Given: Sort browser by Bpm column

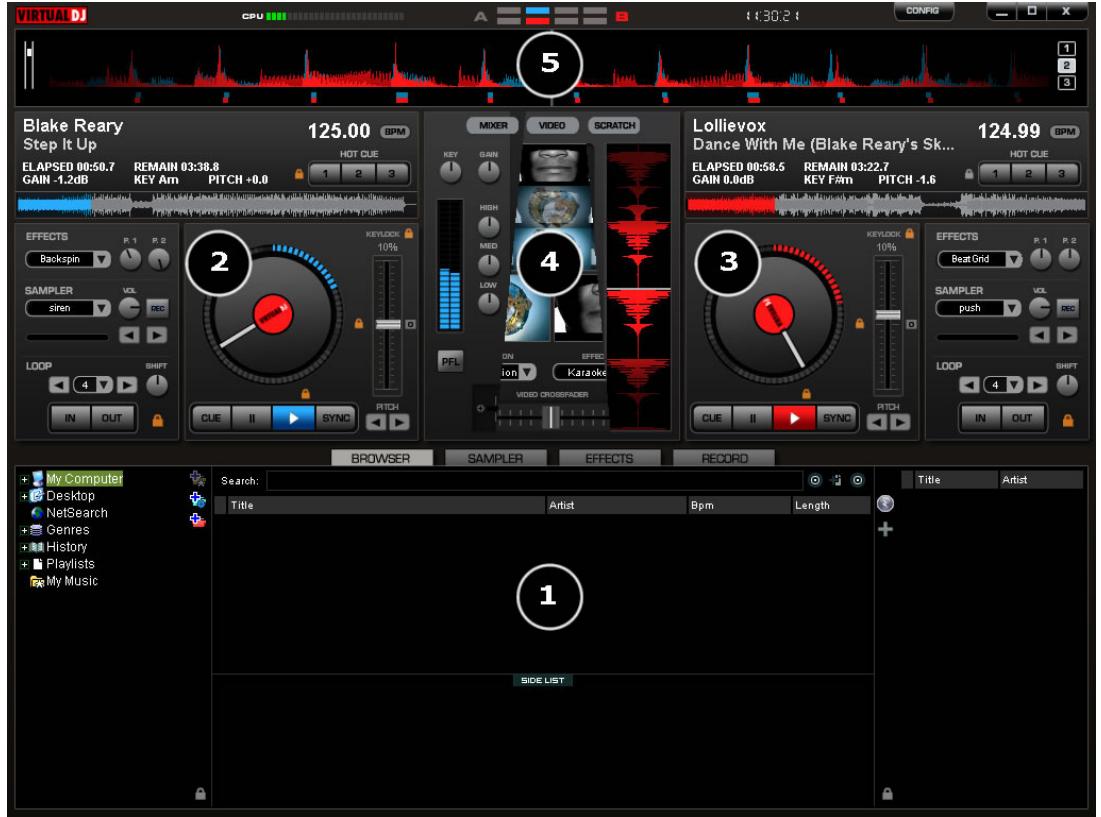Looking at the screenshot, I should pyautogui.click(x=739, y=505).
